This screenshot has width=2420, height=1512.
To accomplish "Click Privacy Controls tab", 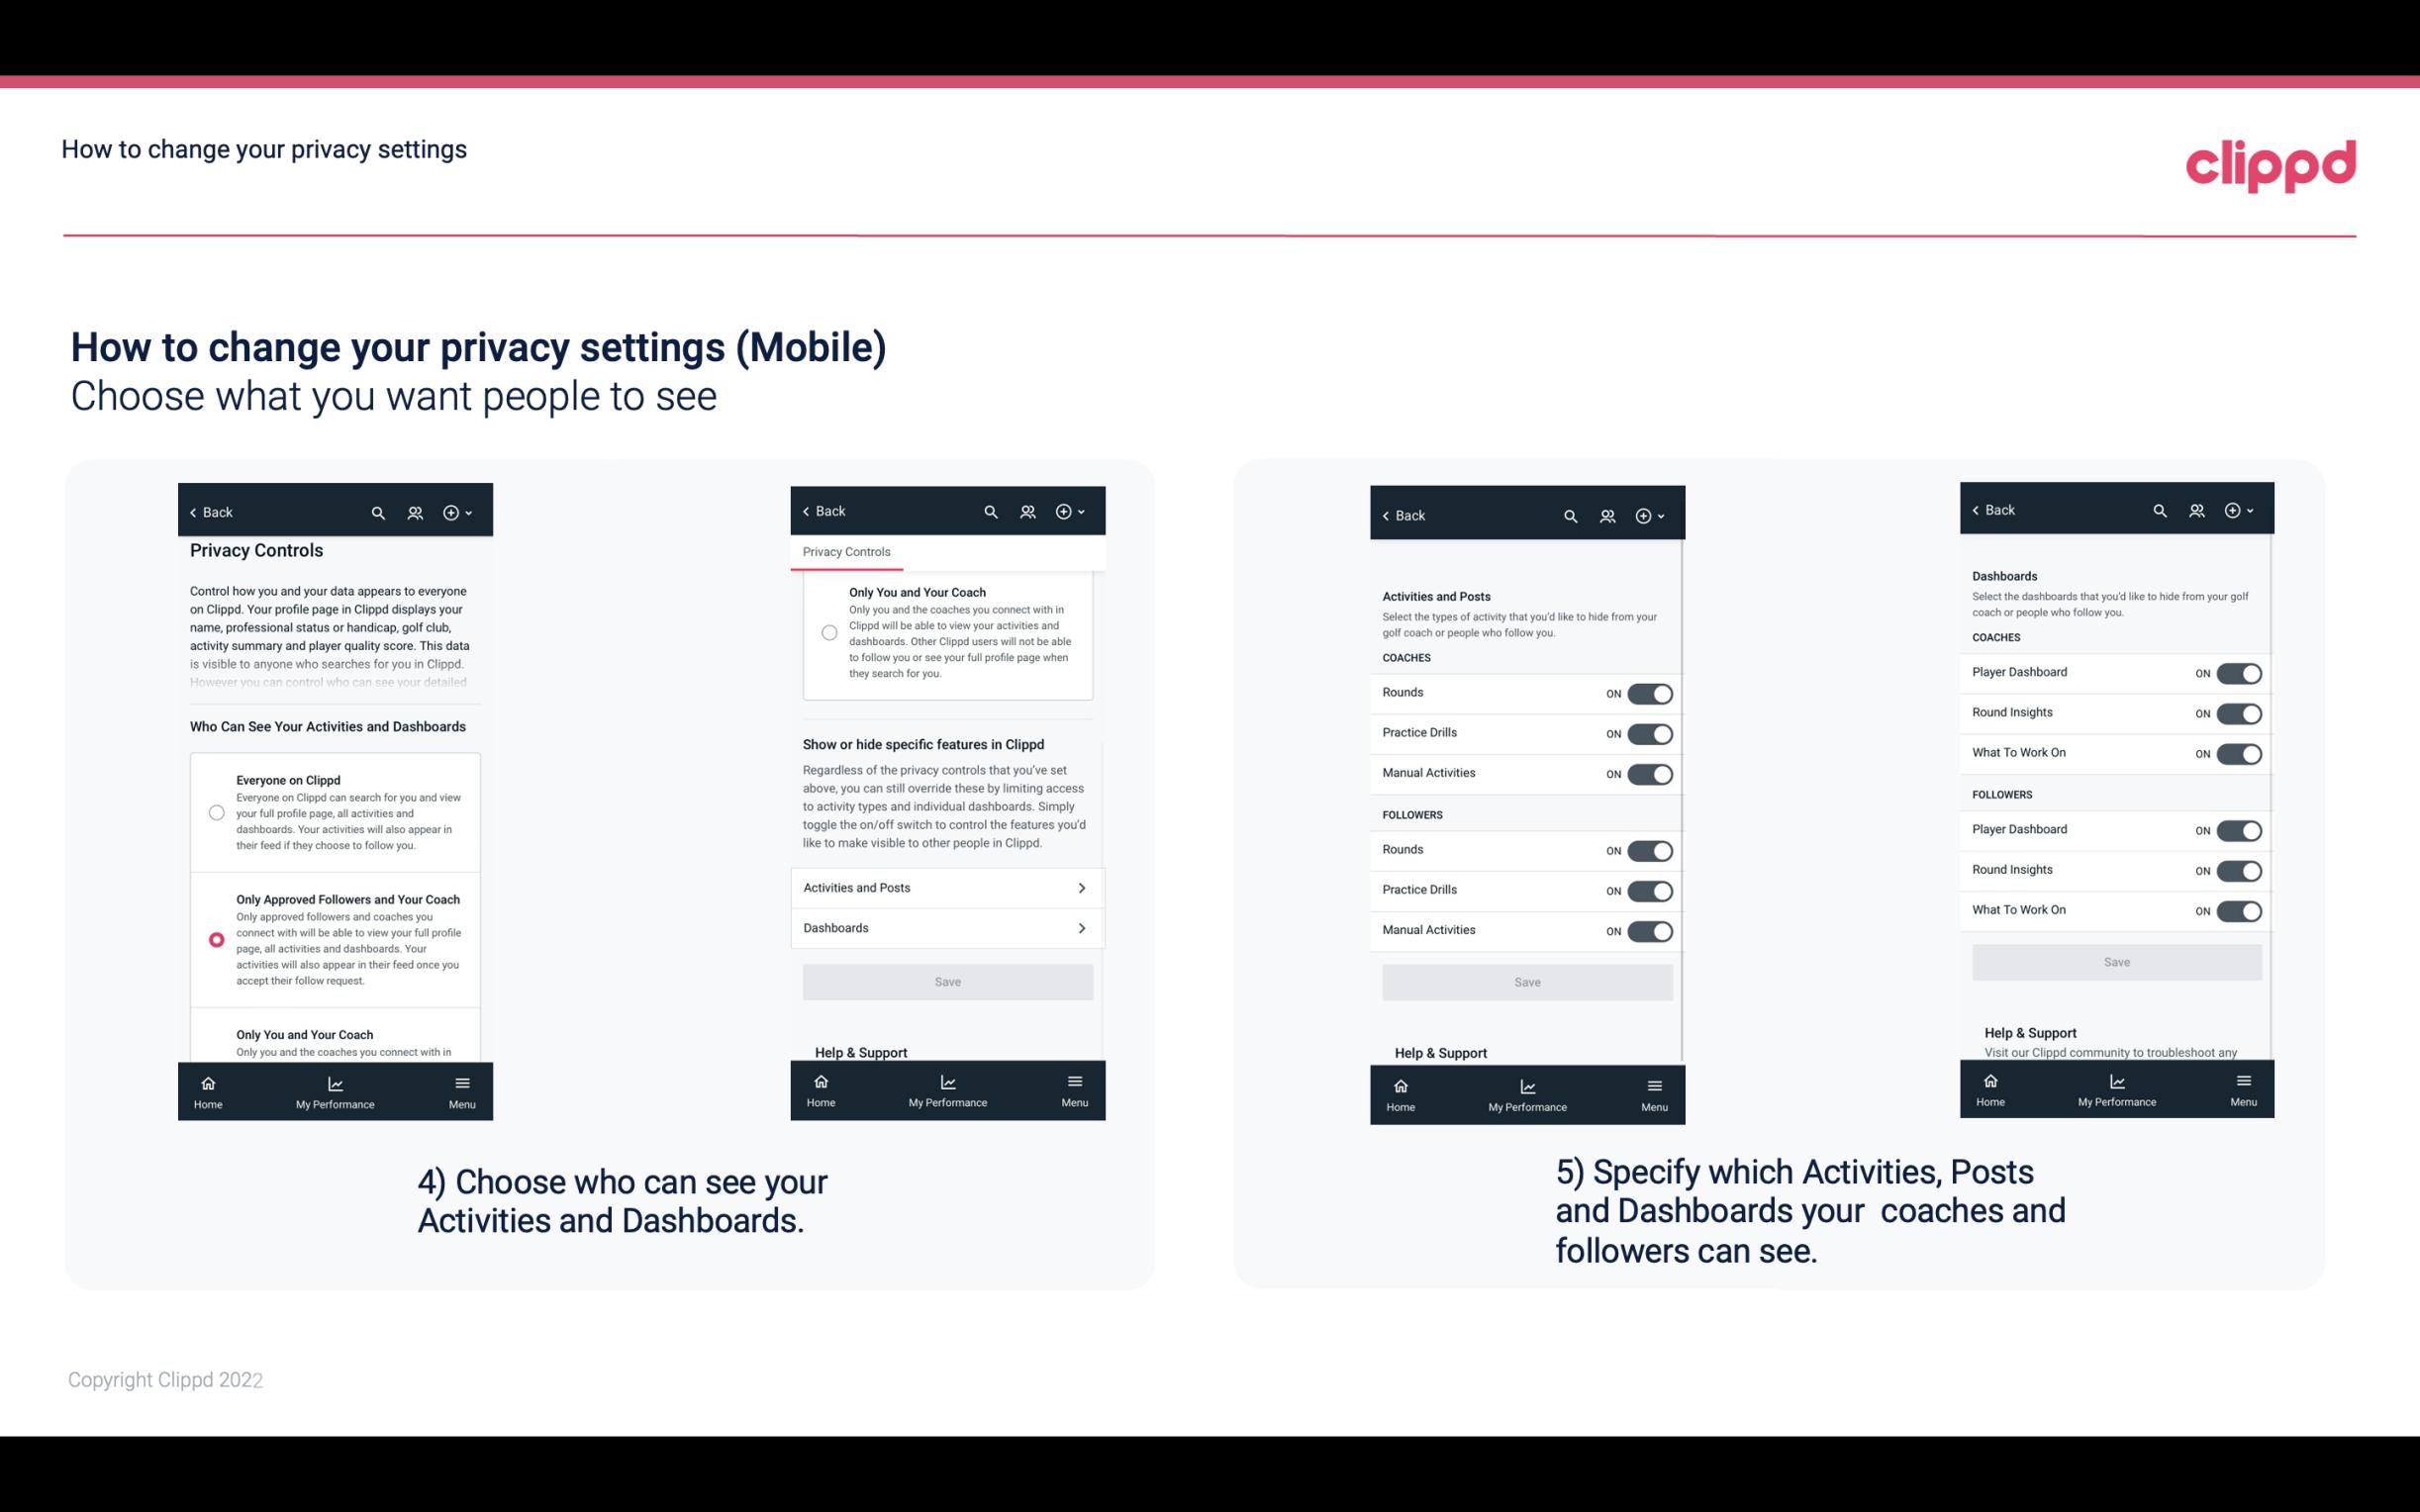I will (845, 550).
